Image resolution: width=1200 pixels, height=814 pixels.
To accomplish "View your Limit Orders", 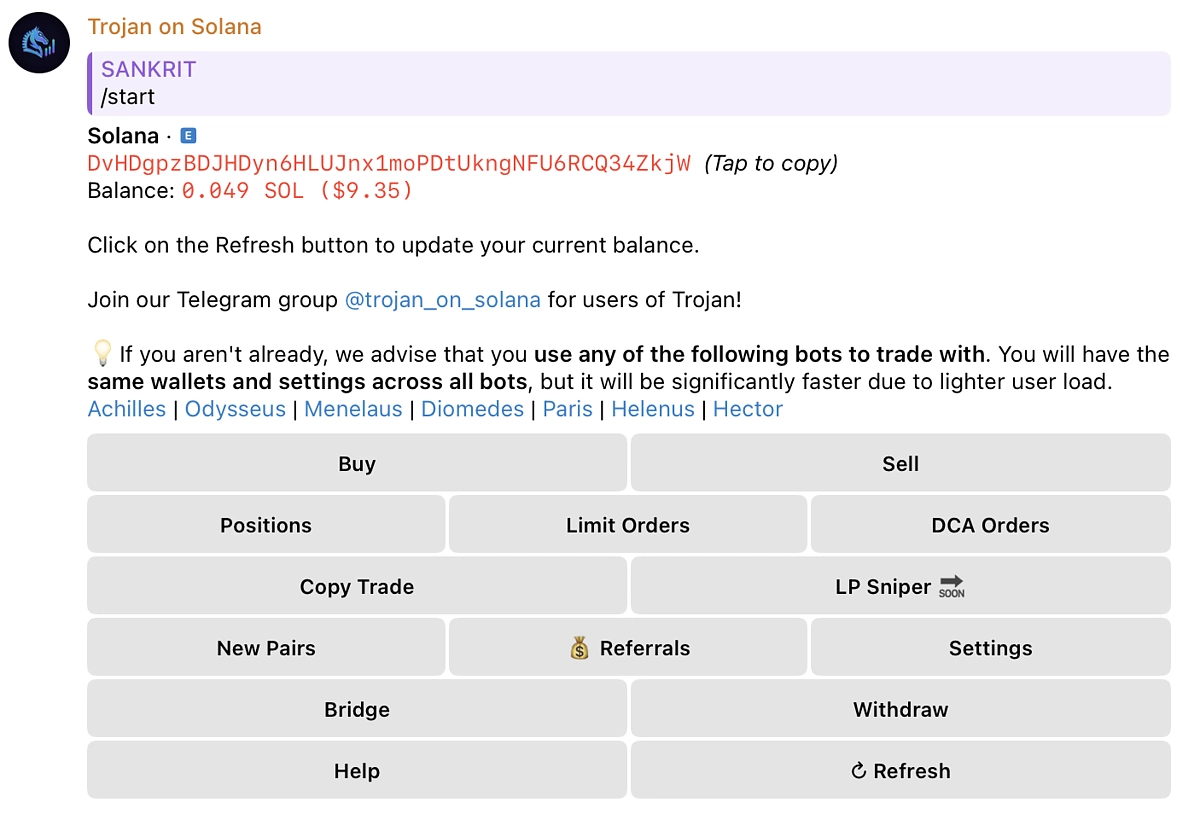I will tap(628, 524).
